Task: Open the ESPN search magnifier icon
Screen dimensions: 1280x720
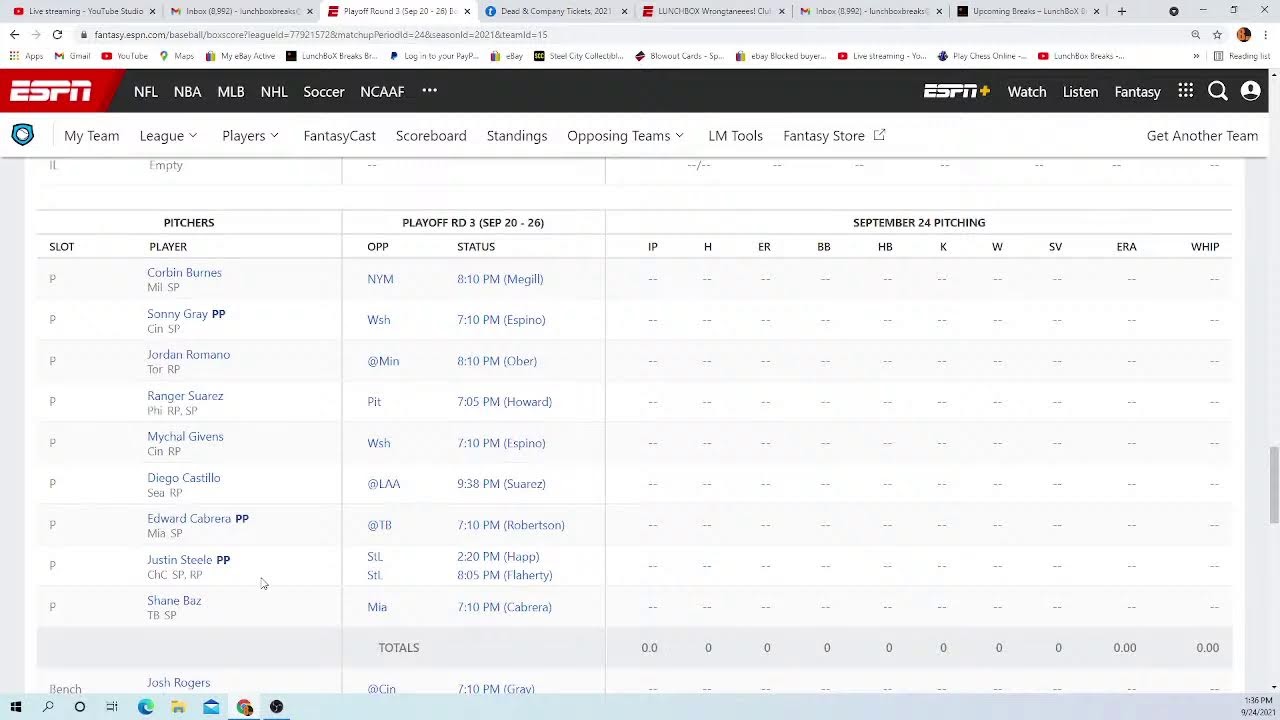Action: (1217, 91)
